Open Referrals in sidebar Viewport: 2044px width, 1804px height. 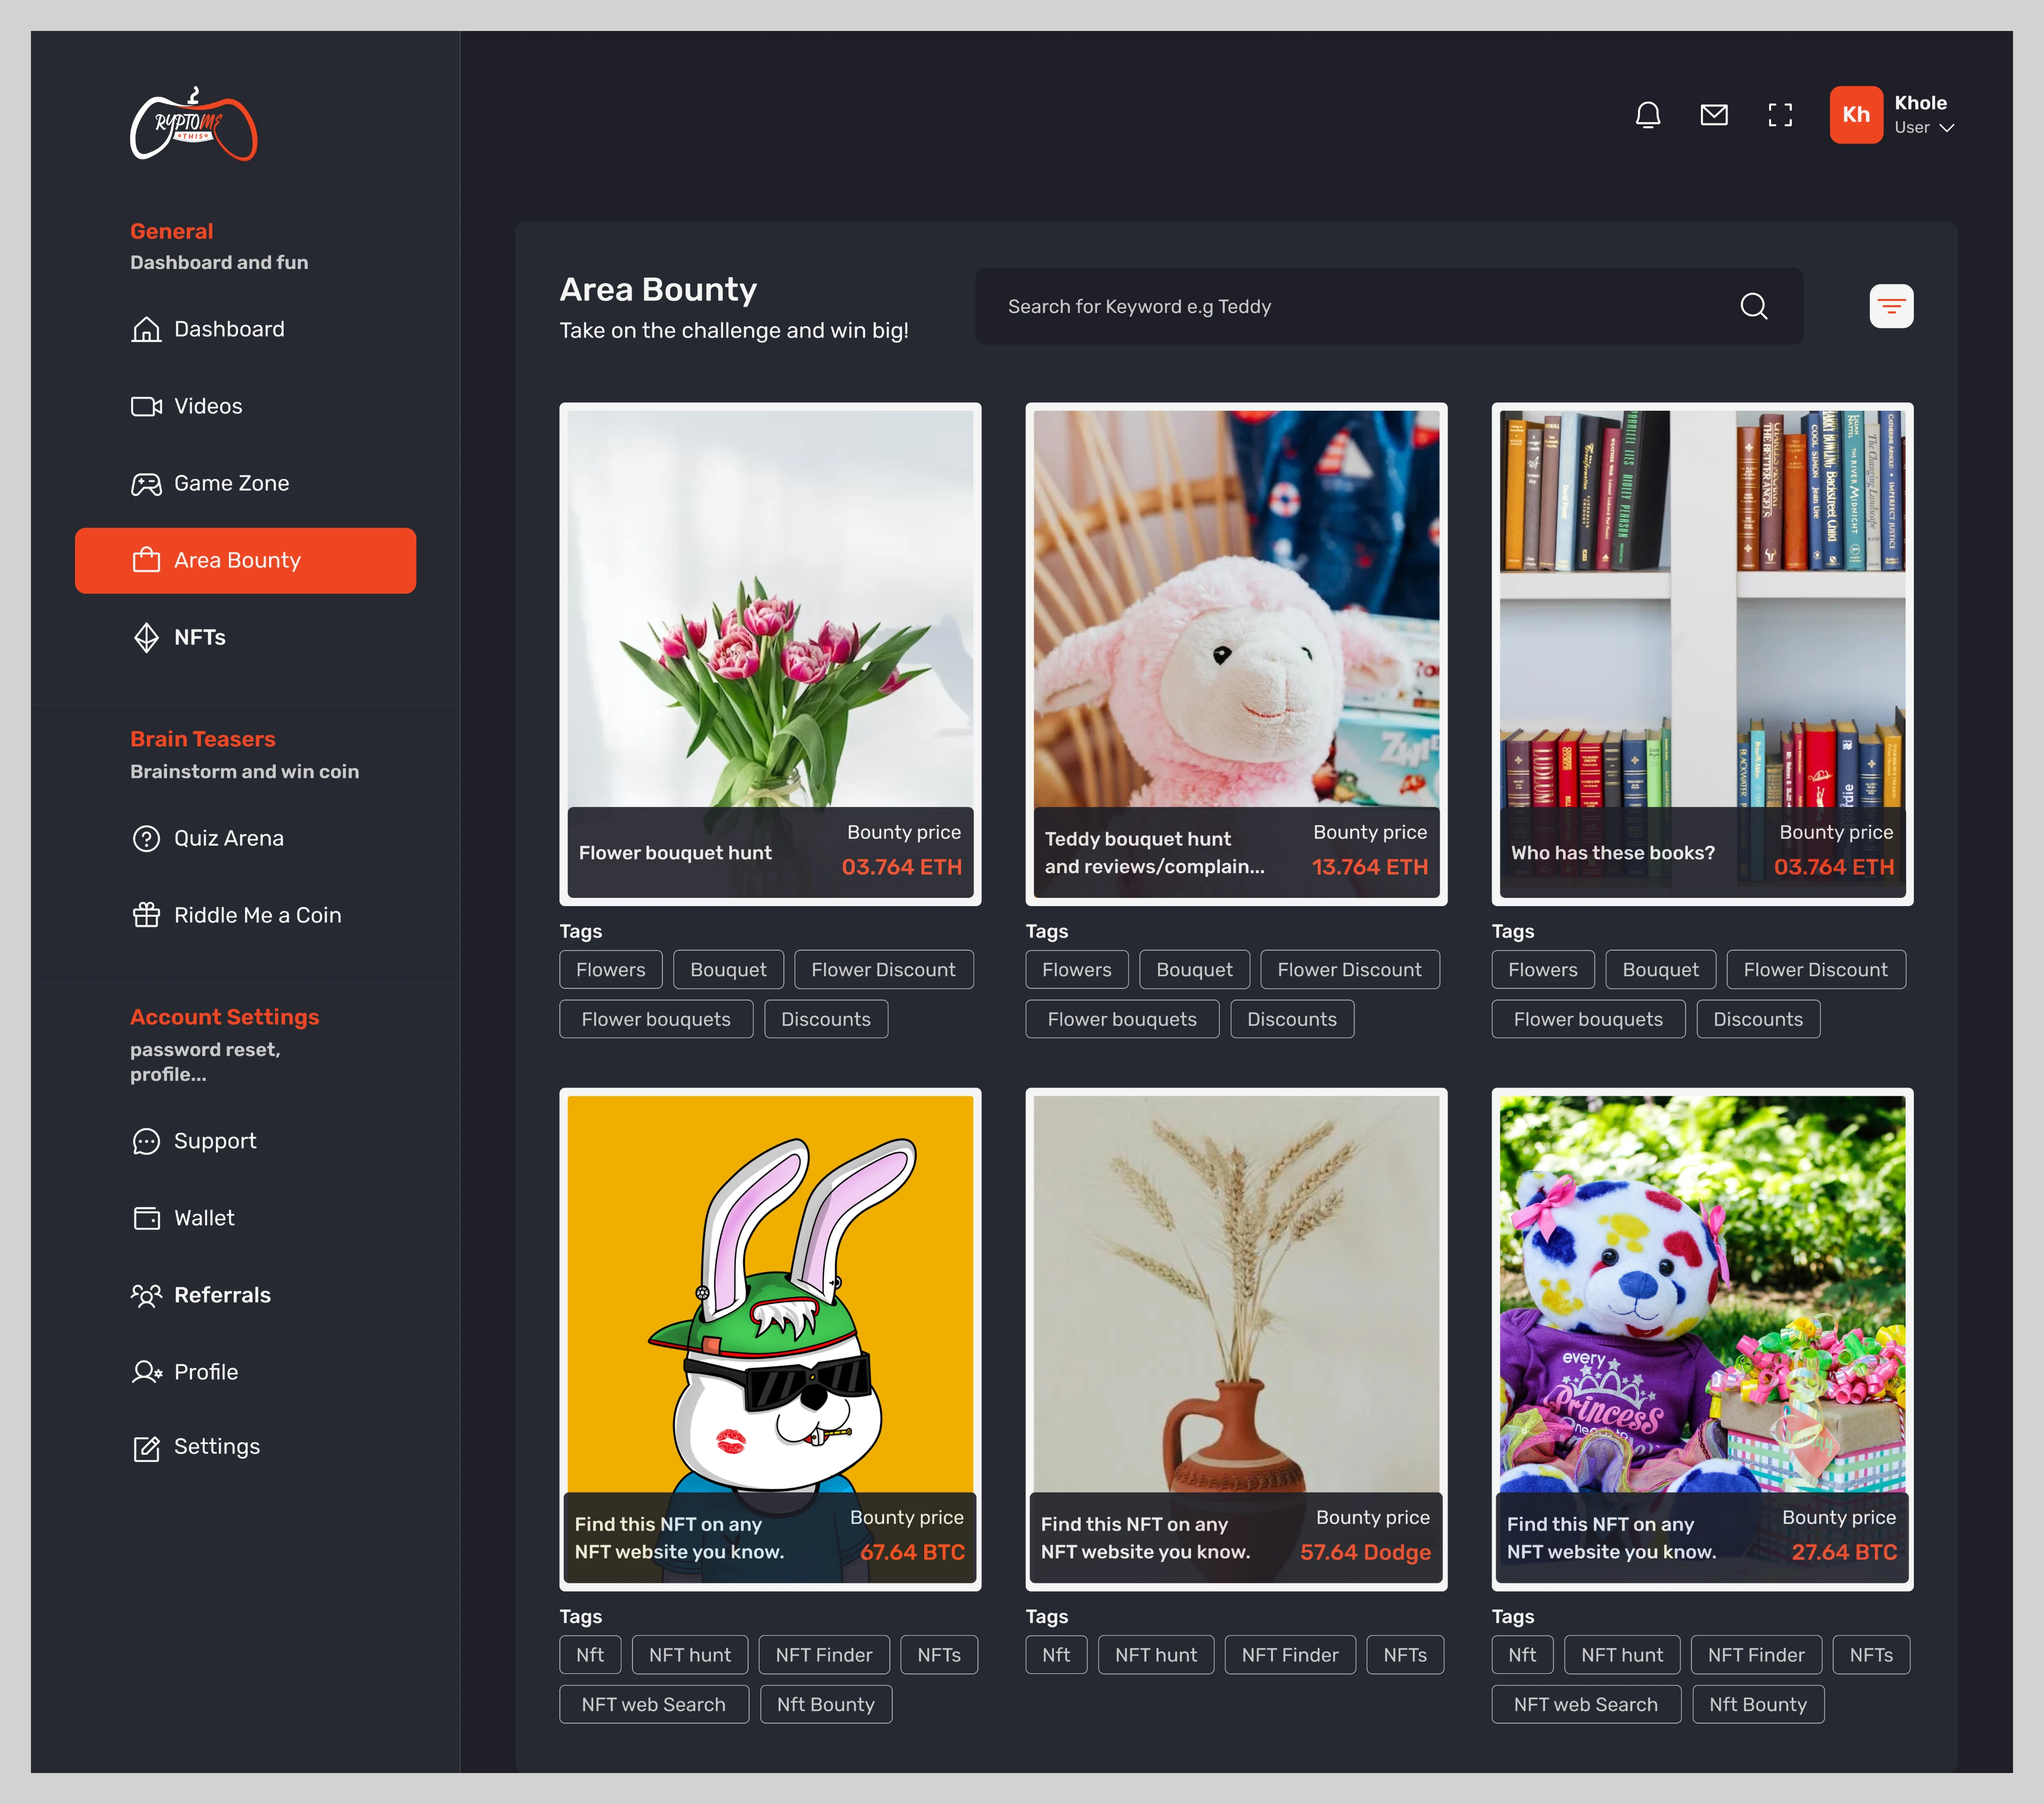(222, 1295)
